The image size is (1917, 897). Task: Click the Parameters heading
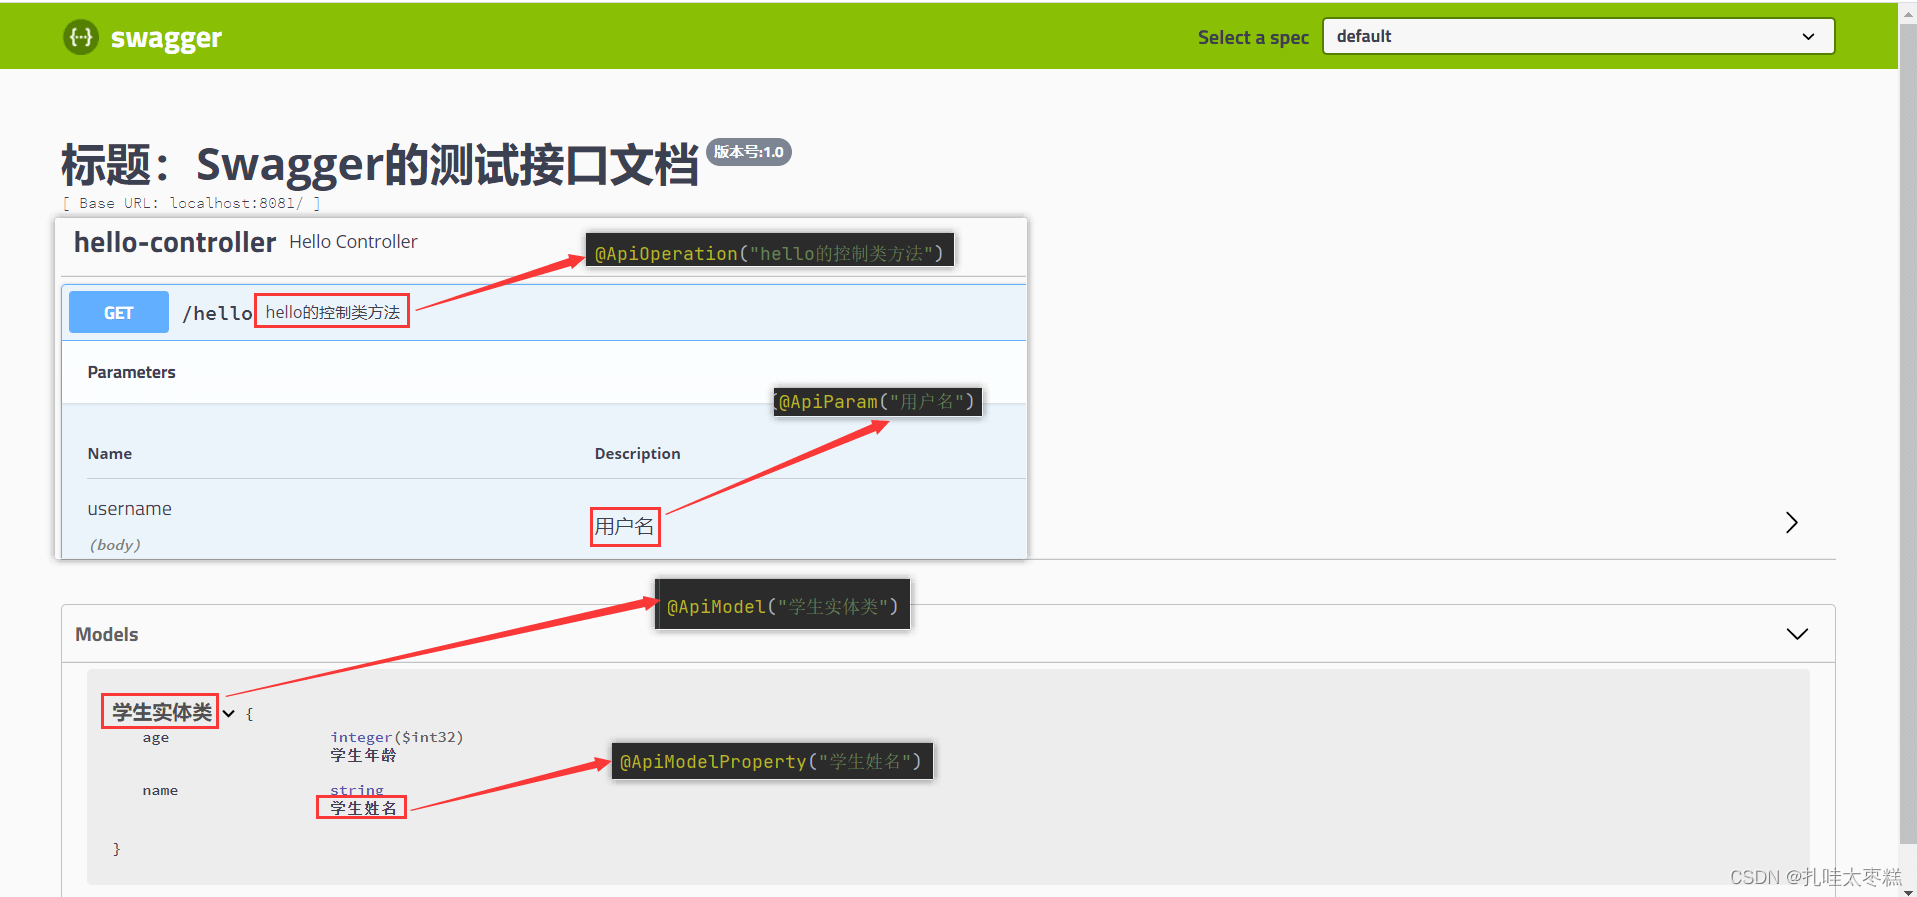[x=131, y=372]
